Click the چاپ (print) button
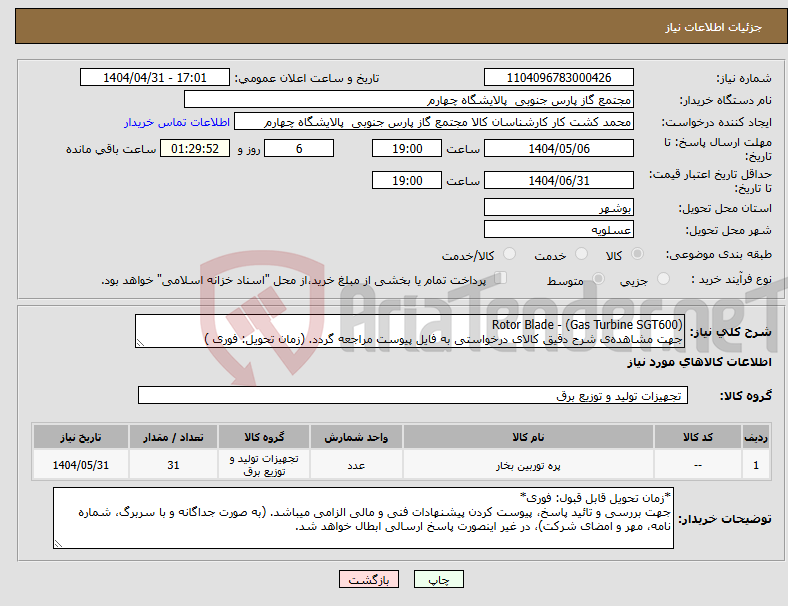 438,579
